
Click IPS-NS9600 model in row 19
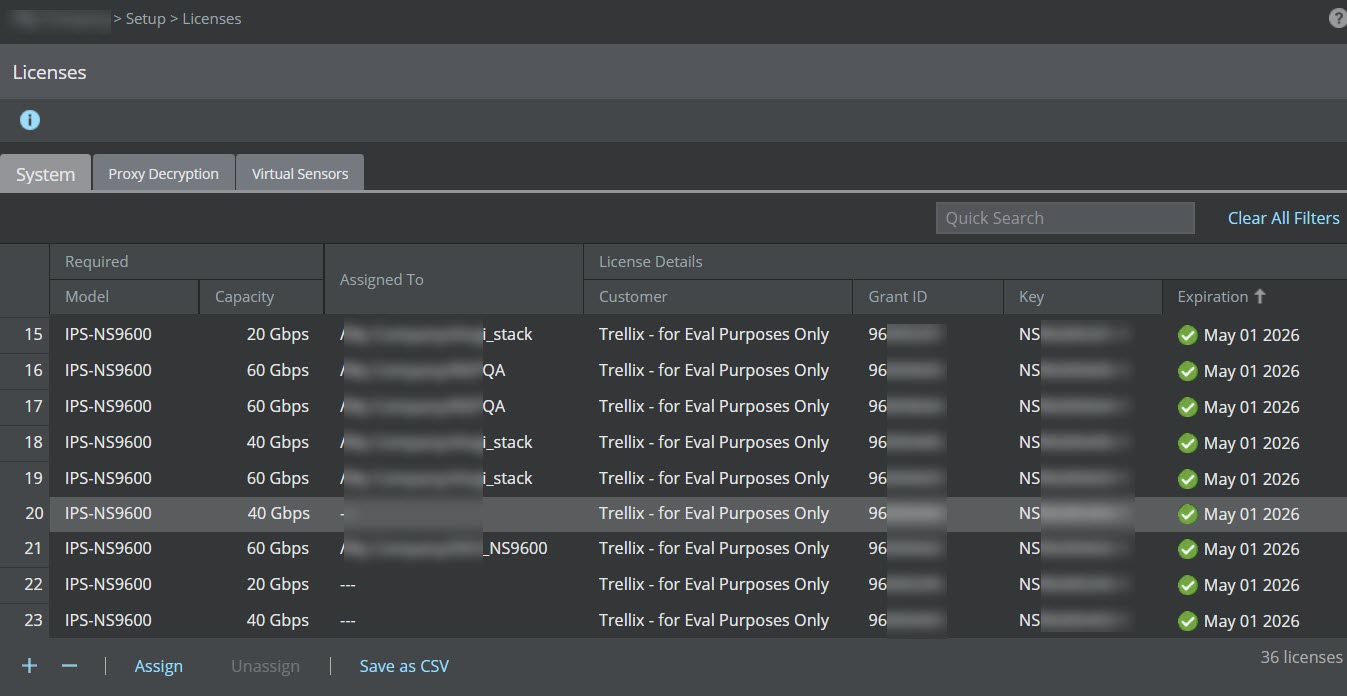point(108,478)
